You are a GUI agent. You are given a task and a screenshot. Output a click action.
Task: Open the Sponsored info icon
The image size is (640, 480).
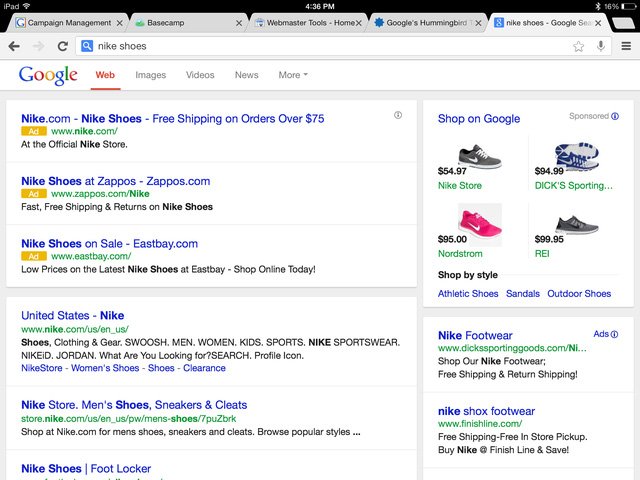(615, 116)
